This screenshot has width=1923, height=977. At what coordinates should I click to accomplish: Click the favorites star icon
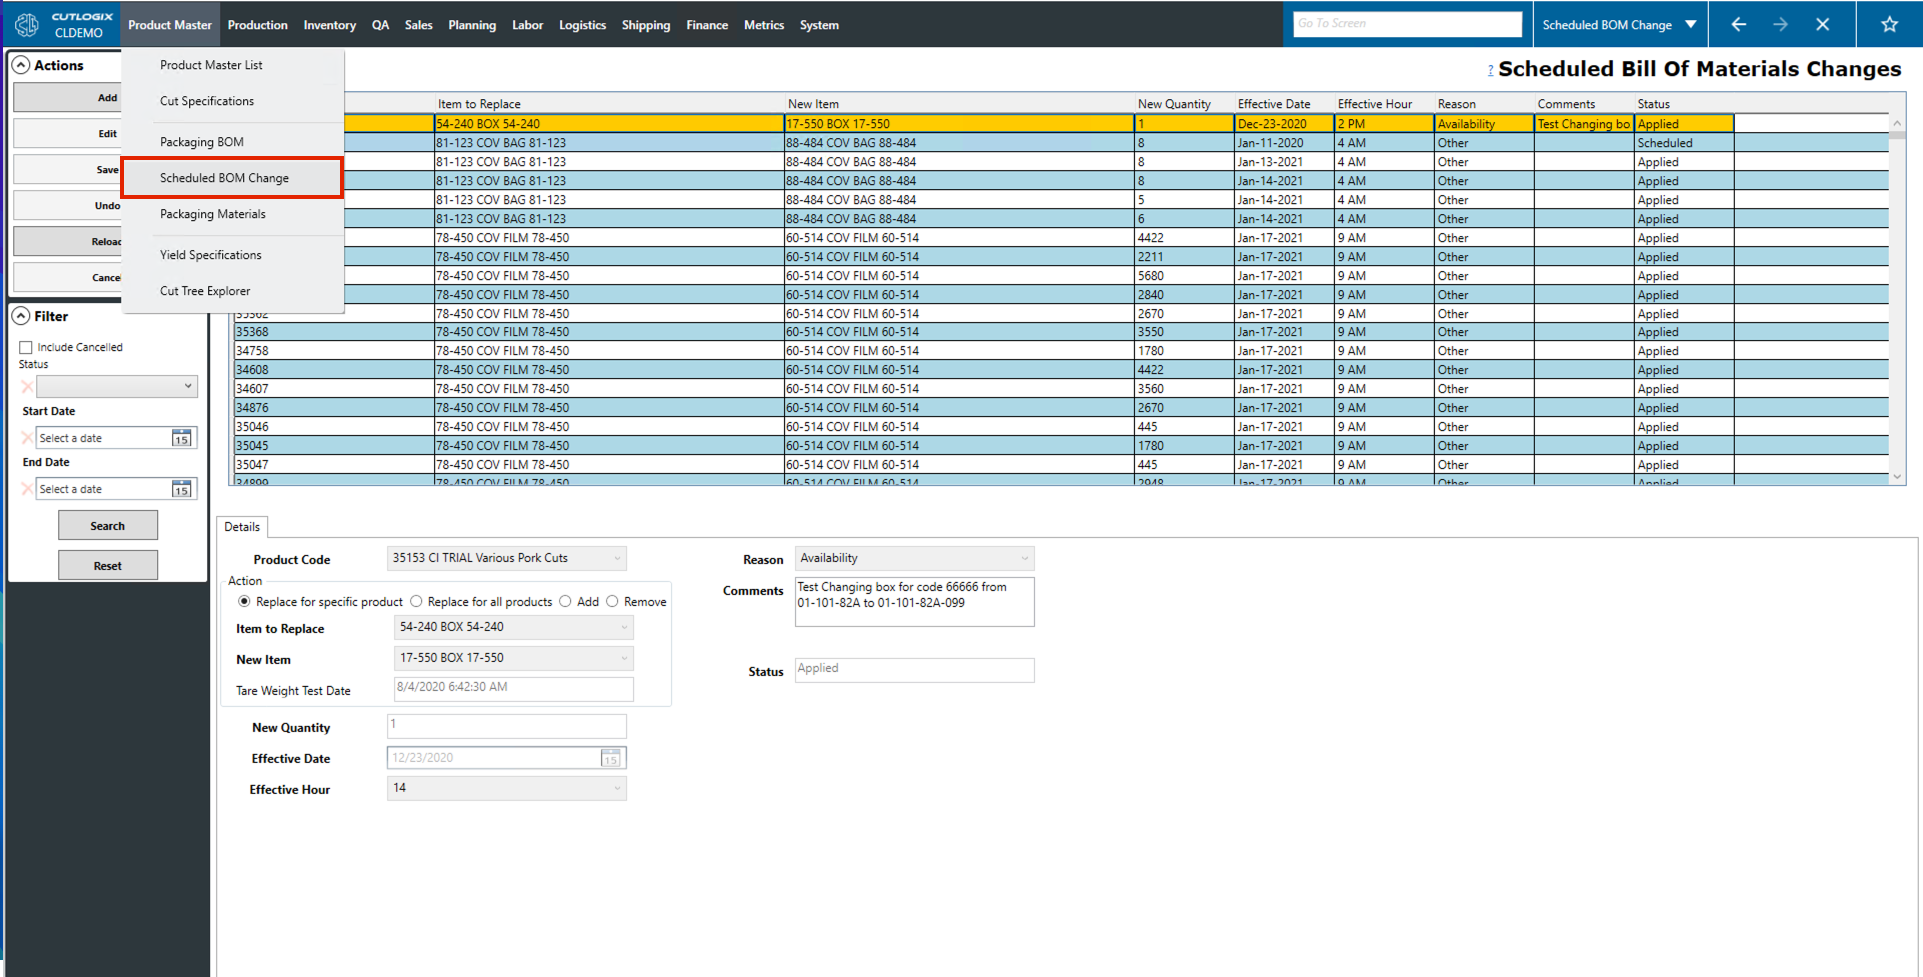tap(1888, 25)
